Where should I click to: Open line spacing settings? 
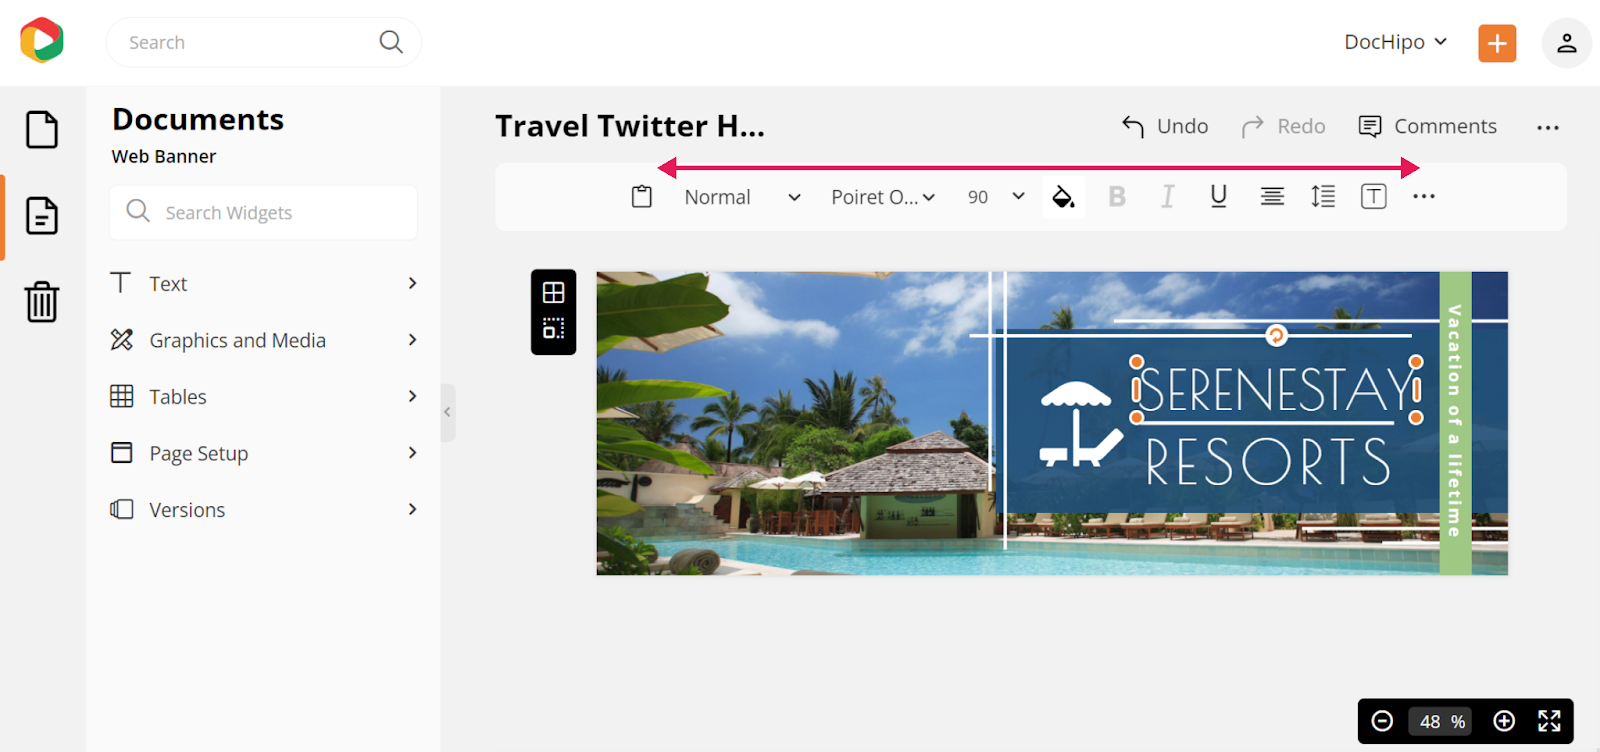[x=1323, y=197]
